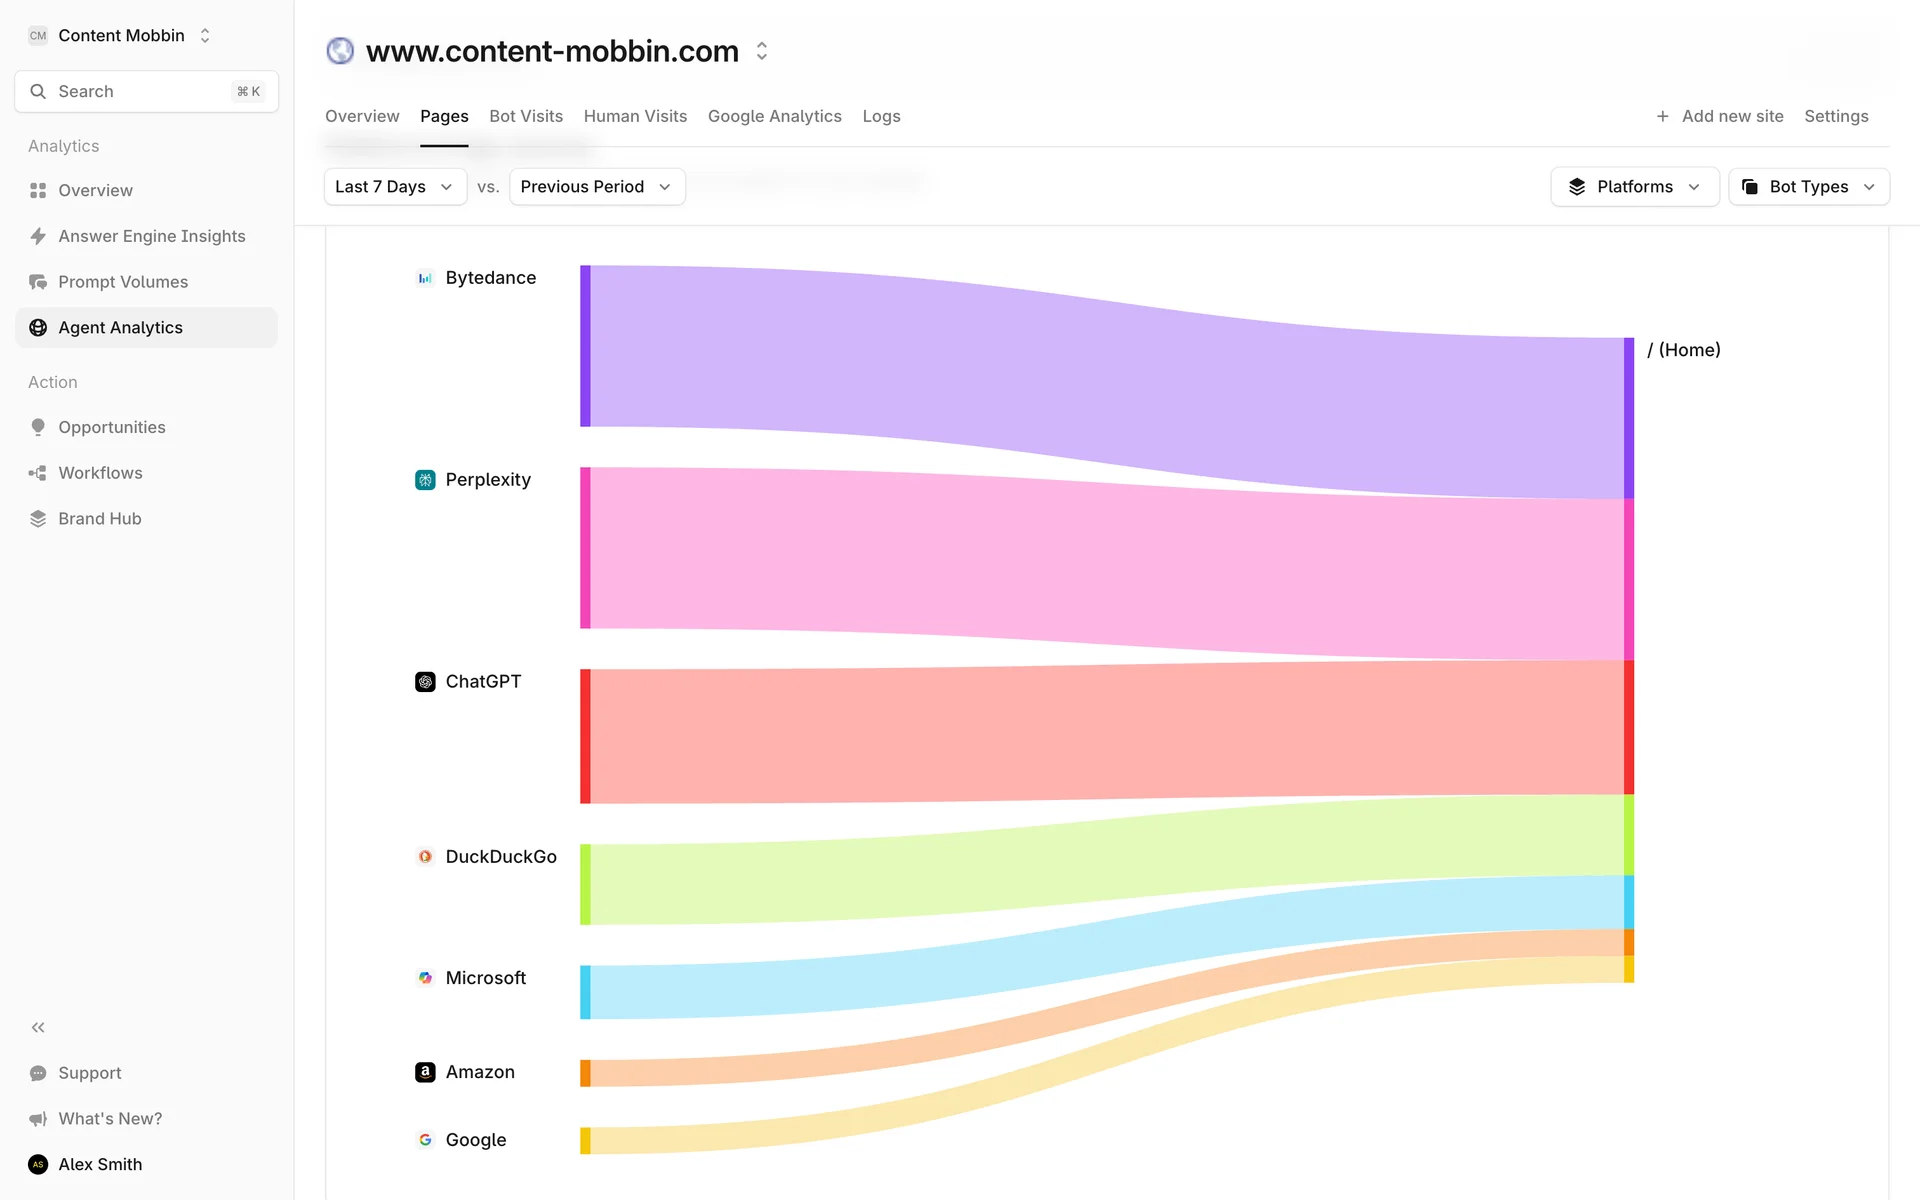Open the Last 7 Days dropdown
Viewport: 1920px width, 1200px height.
pyautogui.click(x=395, y=187)
